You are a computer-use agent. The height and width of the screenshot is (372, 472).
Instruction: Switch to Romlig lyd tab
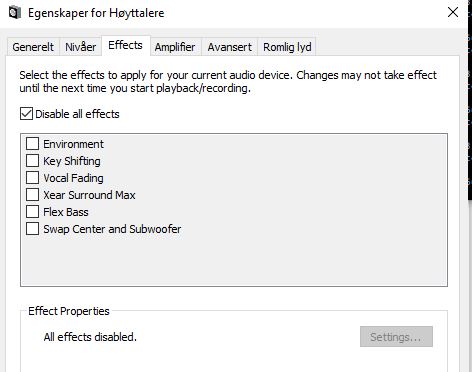[287, 47]
